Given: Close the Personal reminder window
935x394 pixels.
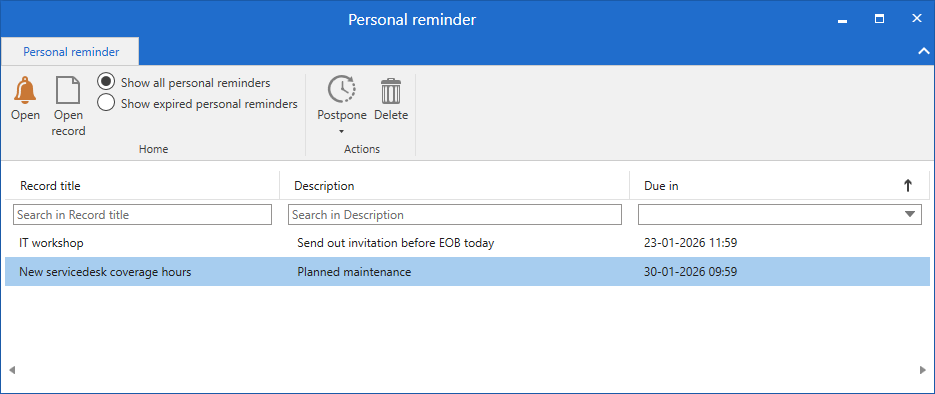Looking at the screenshot, I should [917, 18].
